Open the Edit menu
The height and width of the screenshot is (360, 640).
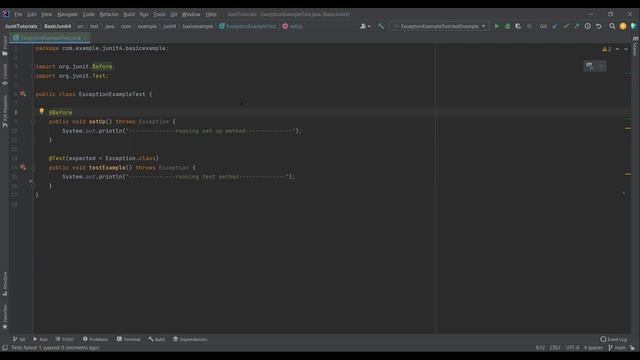(31, 14)
